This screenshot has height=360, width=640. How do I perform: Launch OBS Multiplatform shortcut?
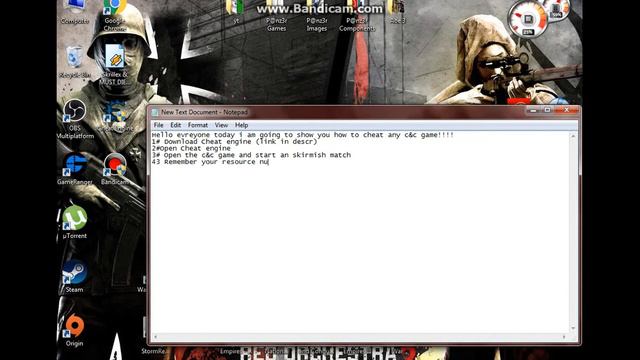[75, 119]
